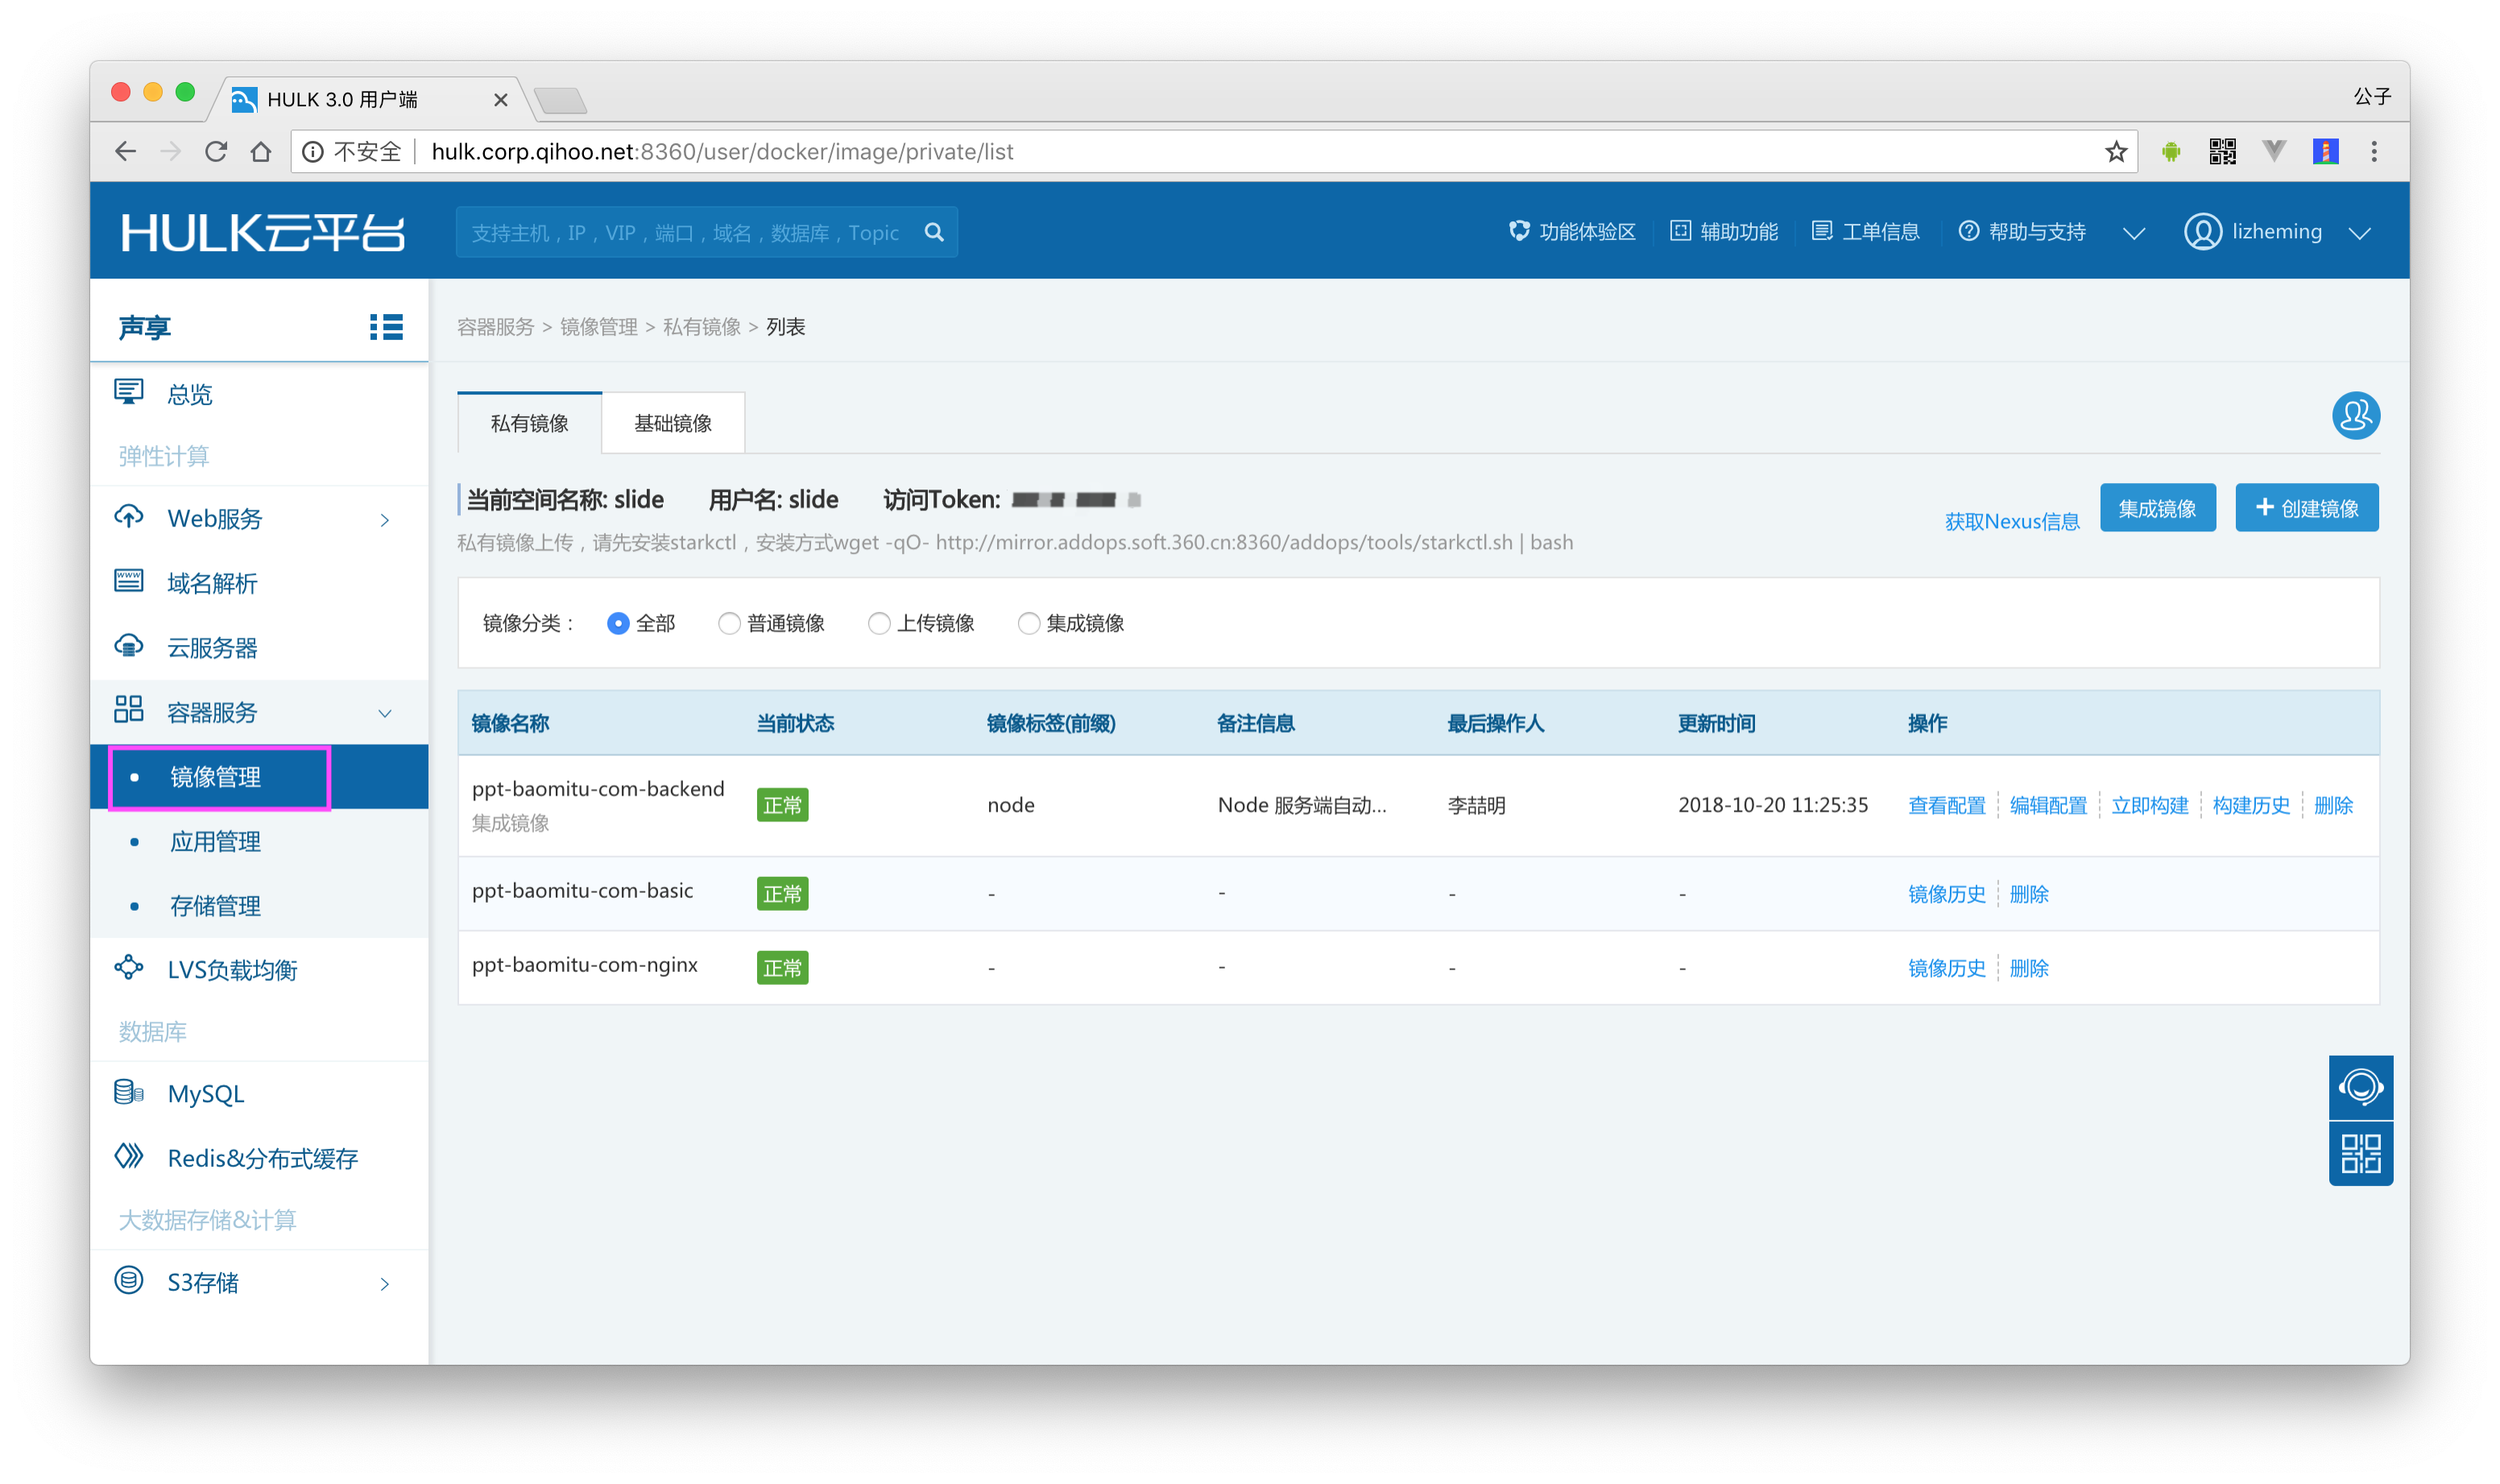Click 立即构建 for ppt-baomitu-com-backend

tap(2149, 805)
